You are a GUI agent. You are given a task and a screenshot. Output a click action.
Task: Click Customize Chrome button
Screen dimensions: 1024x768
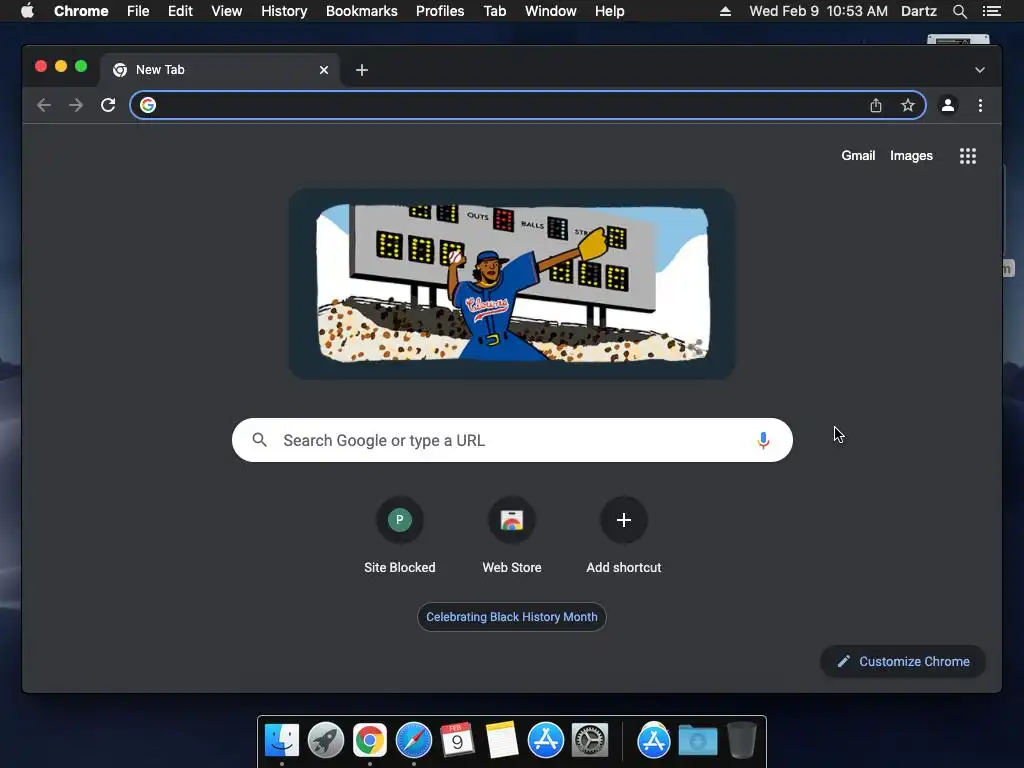pos(903,662)
